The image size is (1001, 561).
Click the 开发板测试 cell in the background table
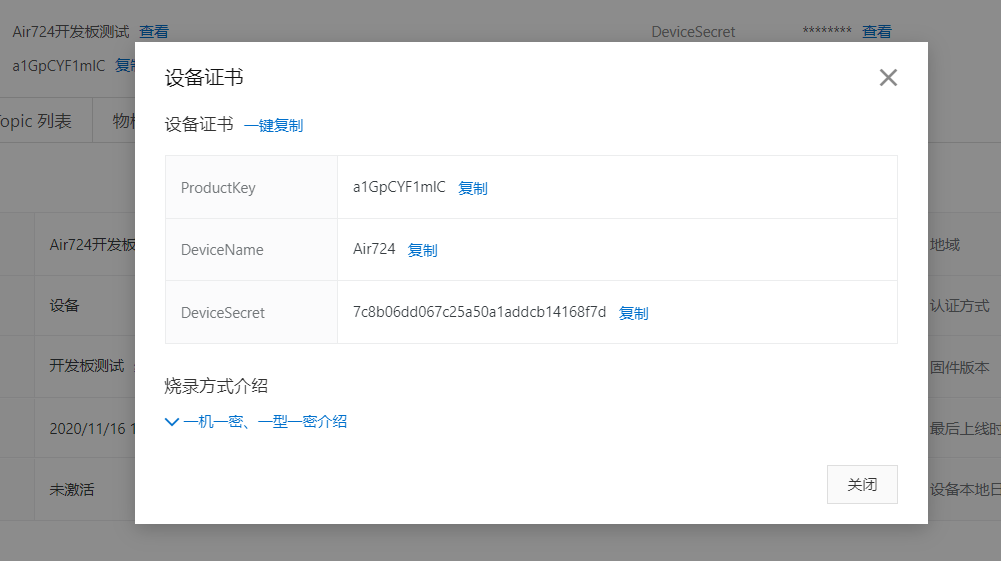87,366
